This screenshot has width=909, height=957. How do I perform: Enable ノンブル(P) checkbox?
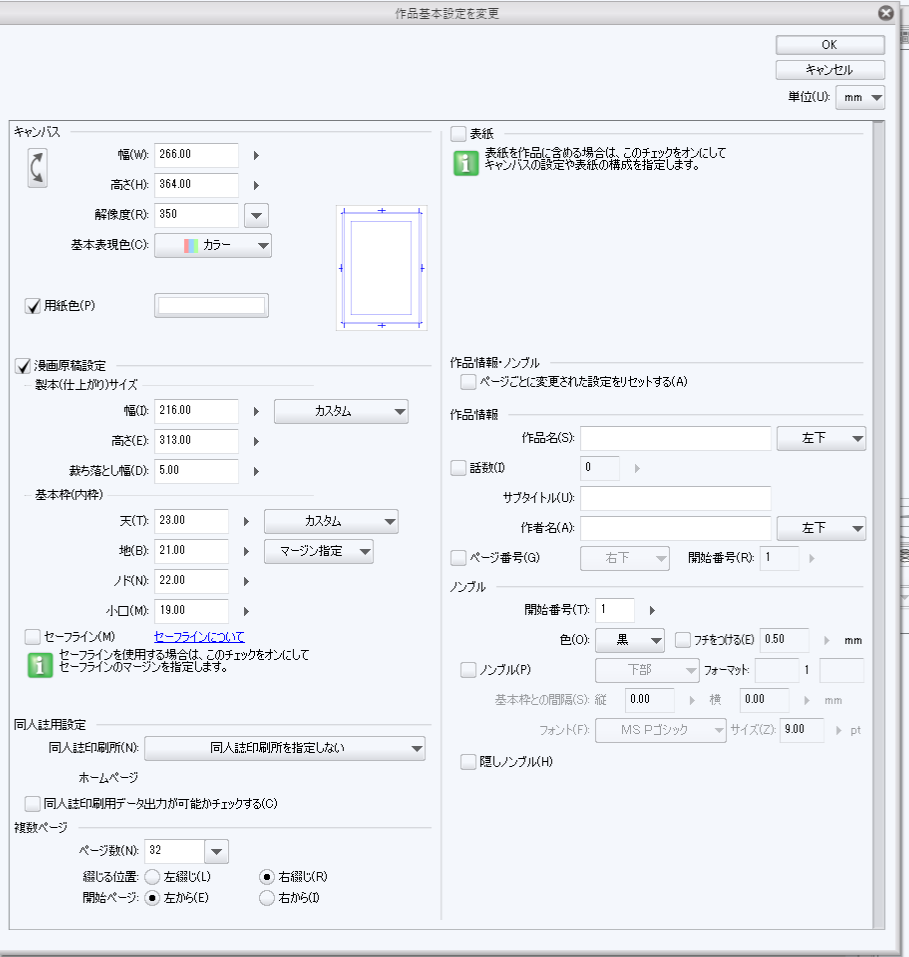468,670
